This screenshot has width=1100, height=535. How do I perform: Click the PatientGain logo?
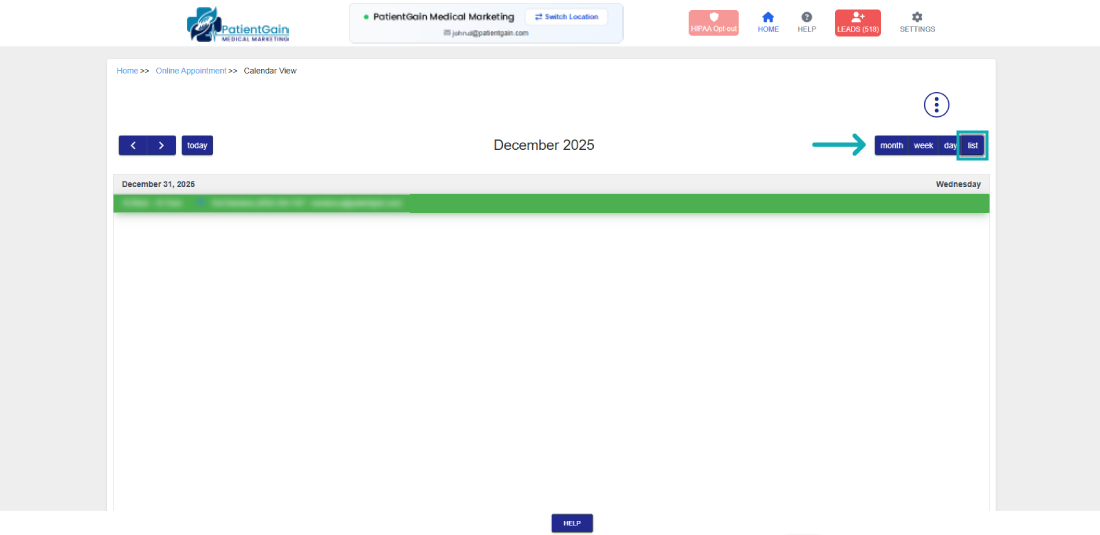238,25
